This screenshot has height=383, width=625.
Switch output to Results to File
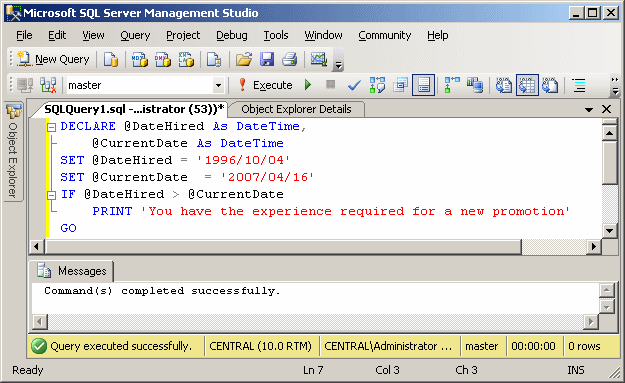tap(550, 85)
